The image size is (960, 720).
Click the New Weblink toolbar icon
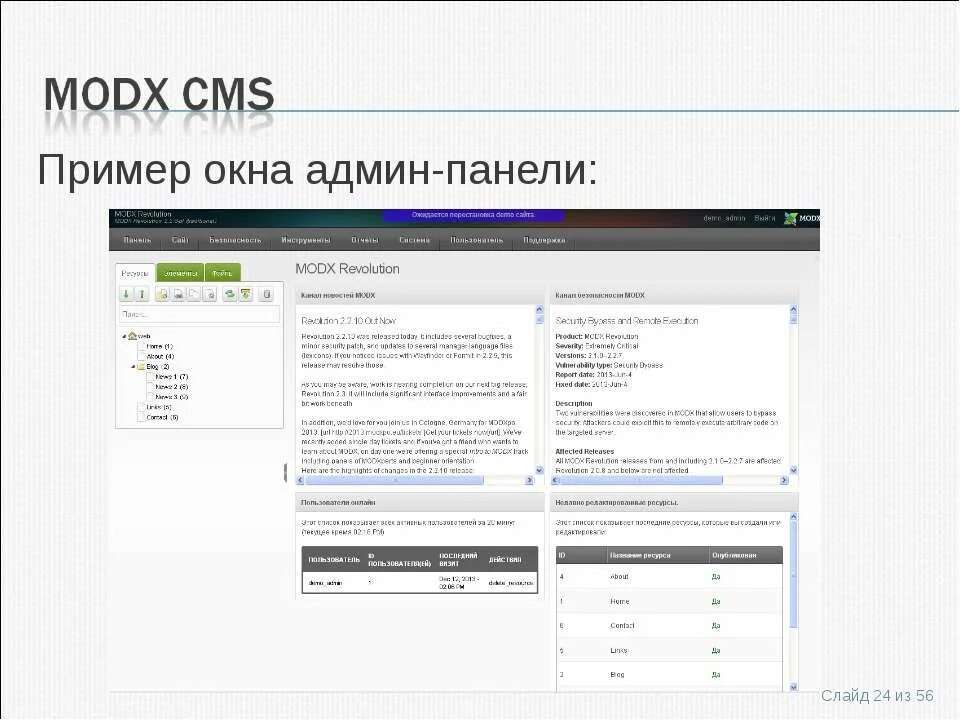(178, 294)
